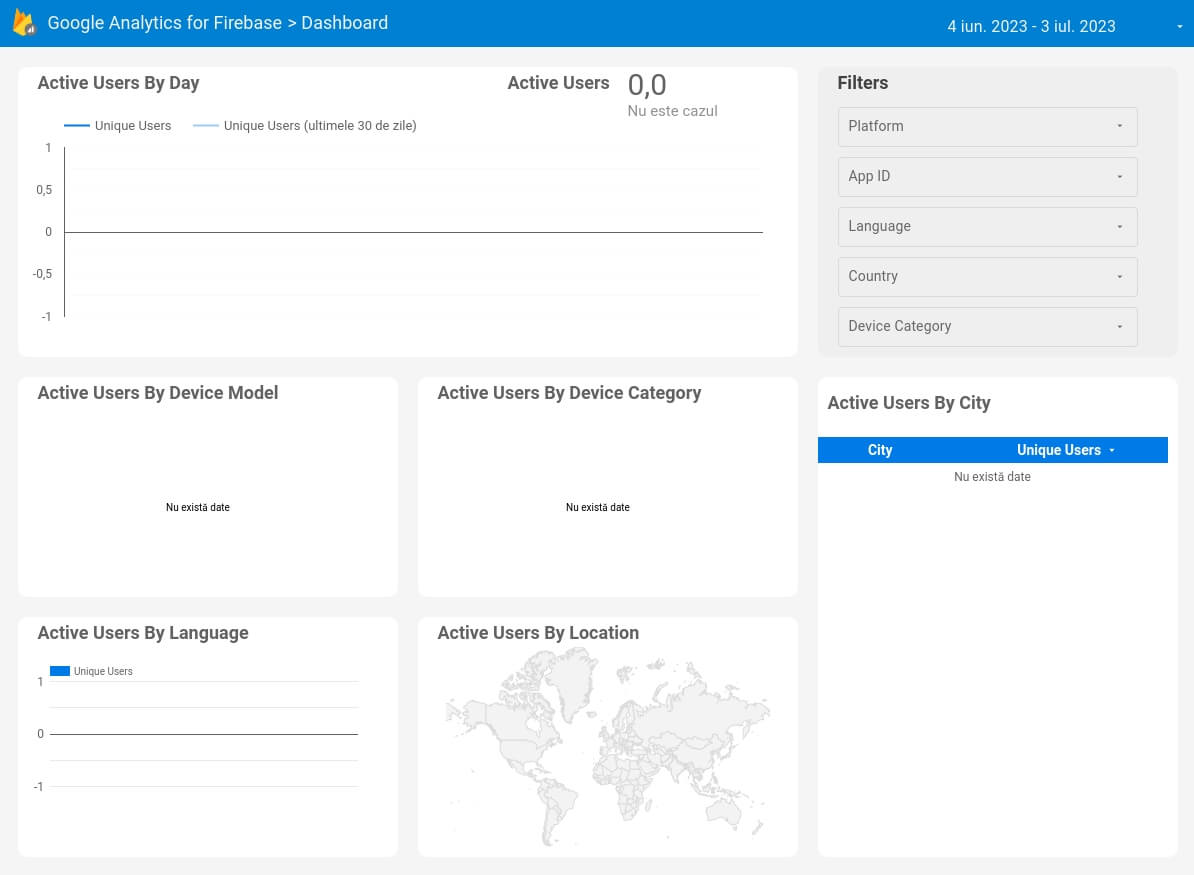Image resolution: width=1194 pixels, height=875 pixels.
Task: Click the Active Users 0,0 scorecard value
Action: coord(646,85)
